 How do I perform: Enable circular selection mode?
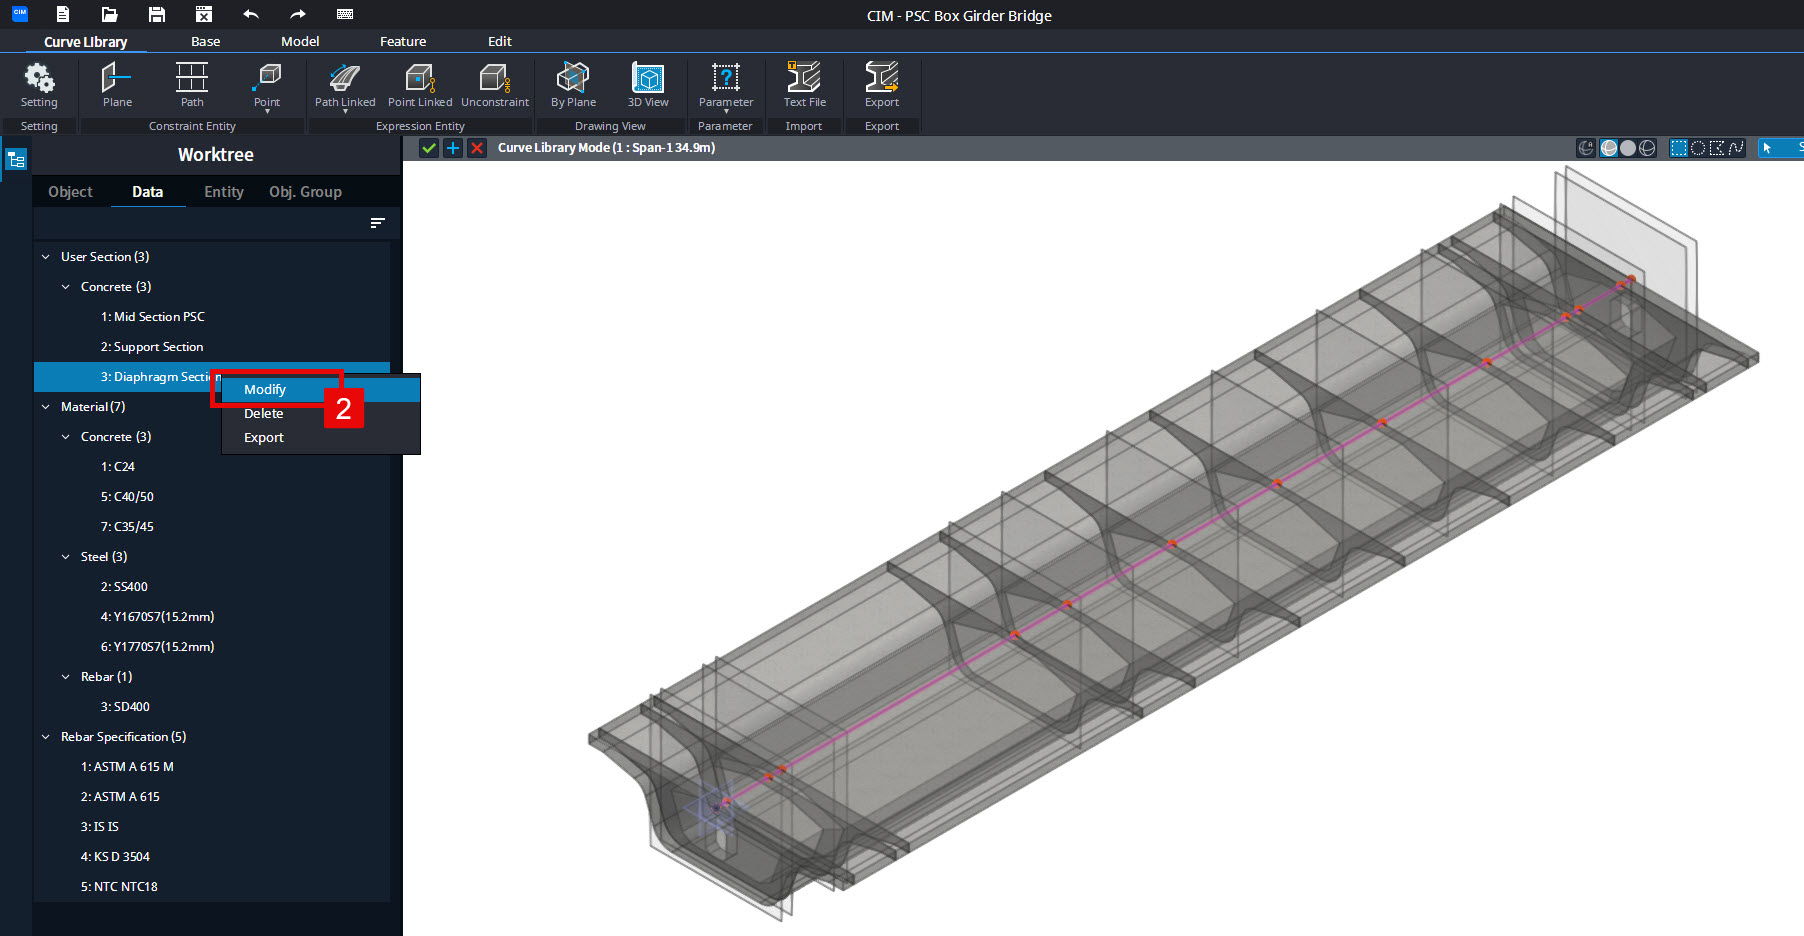pos(1698,148)
